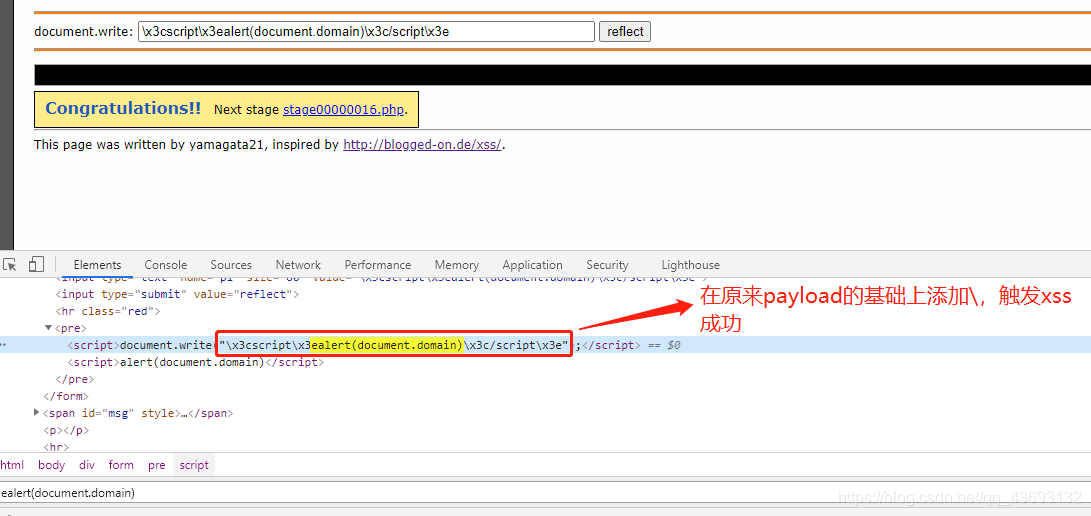Visit the blogged-on.de/xss link
The height and width of the screenshot is (516, 1091).
pyautogui.click(x=422, y=145)
